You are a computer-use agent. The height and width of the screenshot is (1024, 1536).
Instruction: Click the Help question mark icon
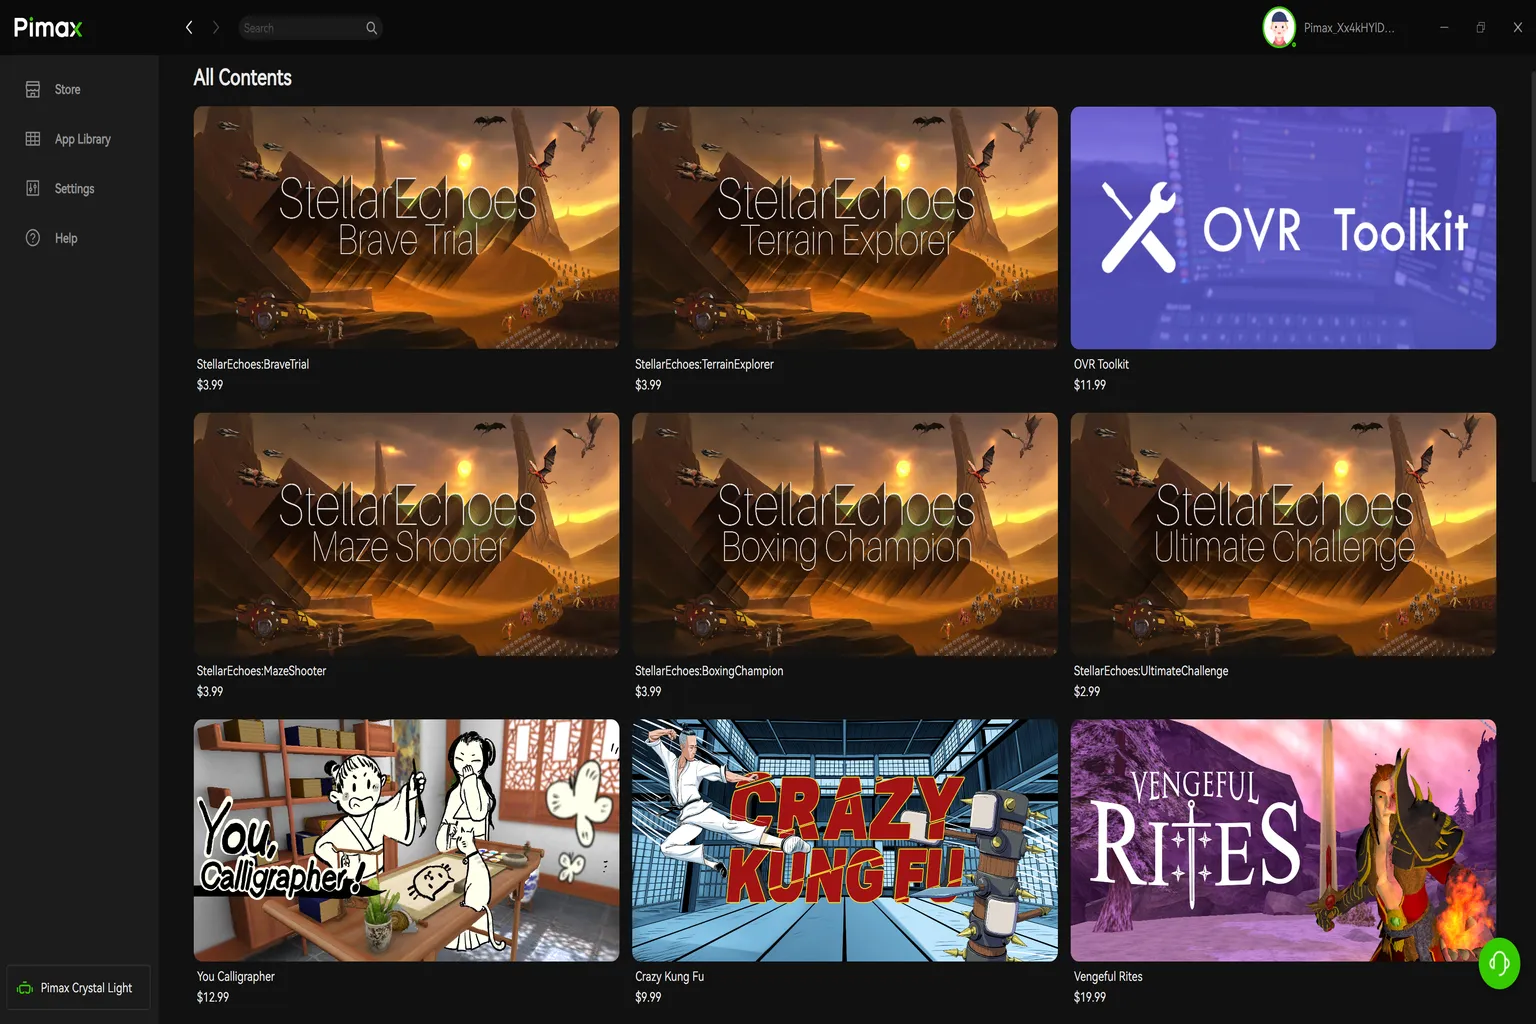[x=33, y=238]
